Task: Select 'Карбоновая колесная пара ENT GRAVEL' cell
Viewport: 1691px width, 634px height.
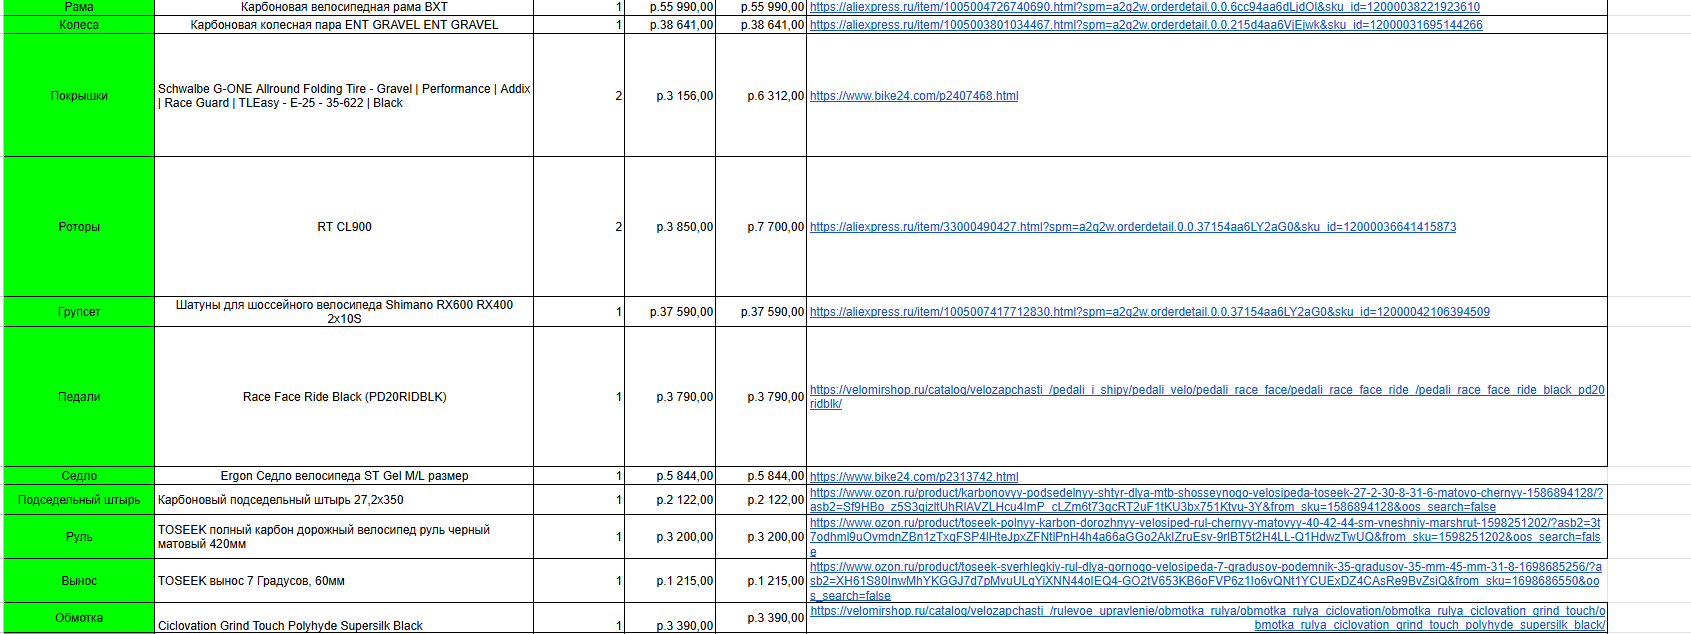Action: coord(344,25)
